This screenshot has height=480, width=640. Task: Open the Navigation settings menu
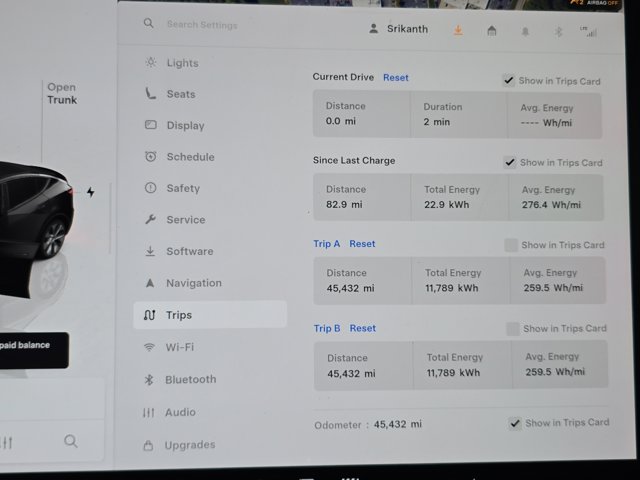click(x=193, y=283)
